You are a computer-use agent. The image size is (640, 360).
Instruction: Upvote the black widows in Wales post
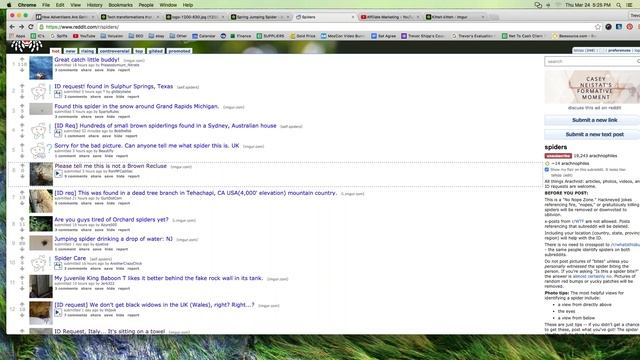[x=22, y=304]
